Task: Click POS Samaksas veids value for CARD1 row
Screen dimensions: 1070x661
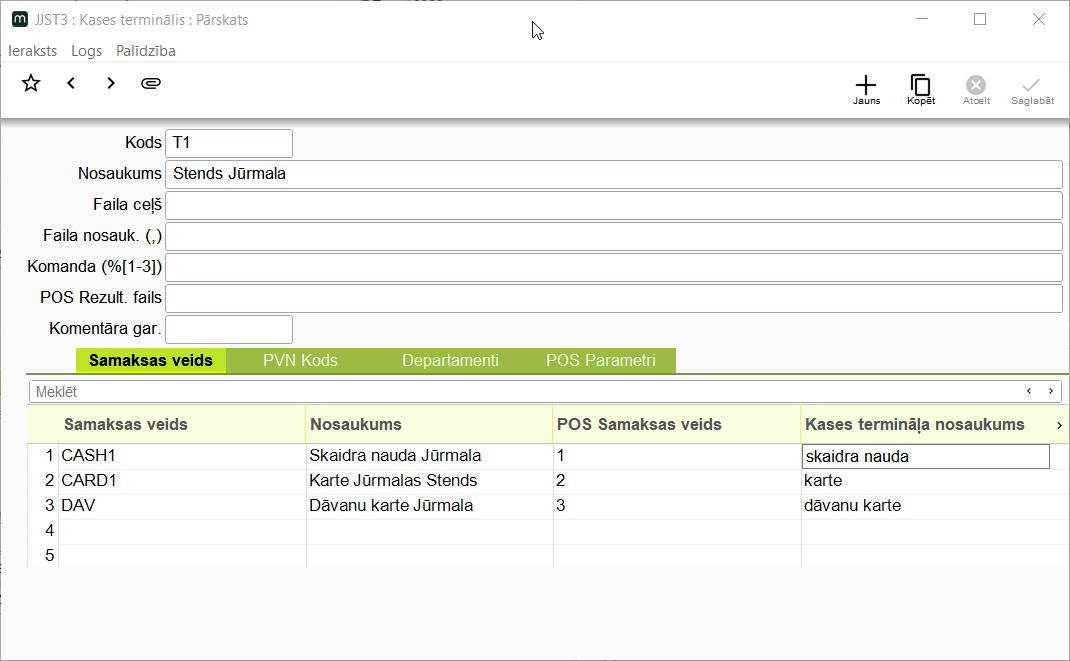Action: point(677,481)
